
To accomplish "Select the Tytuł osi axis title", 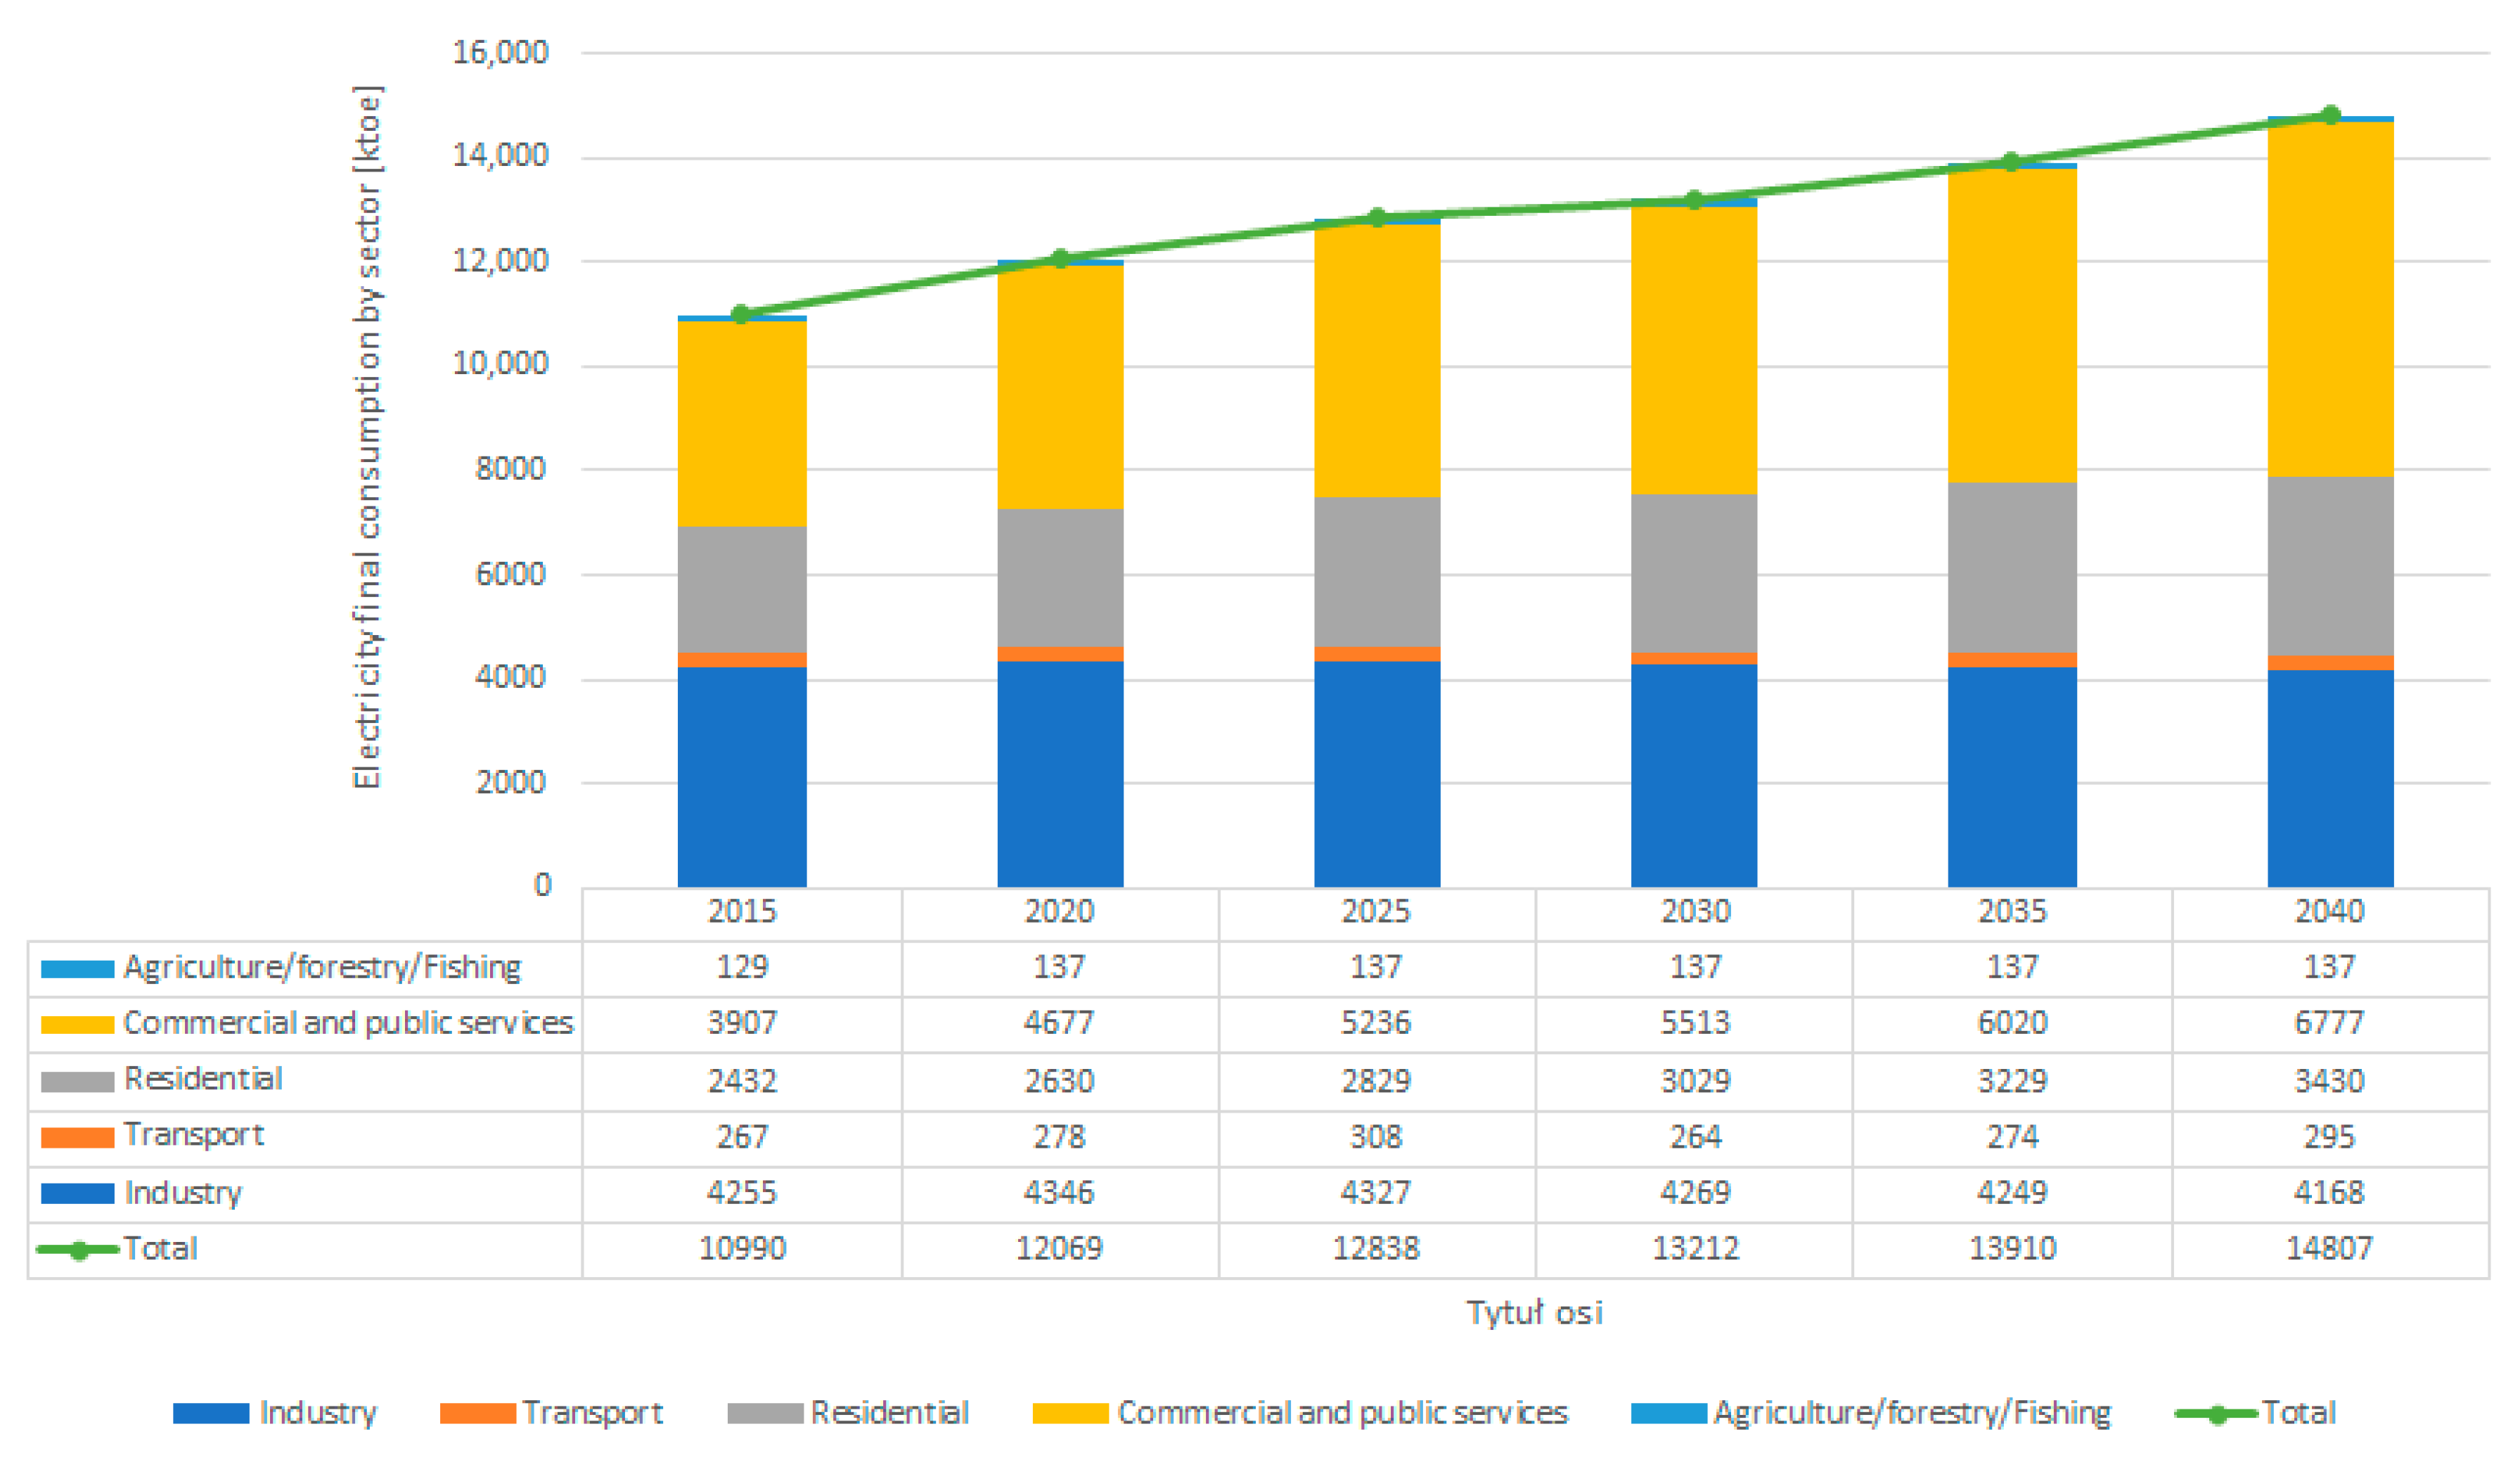I will 1534,1313.
